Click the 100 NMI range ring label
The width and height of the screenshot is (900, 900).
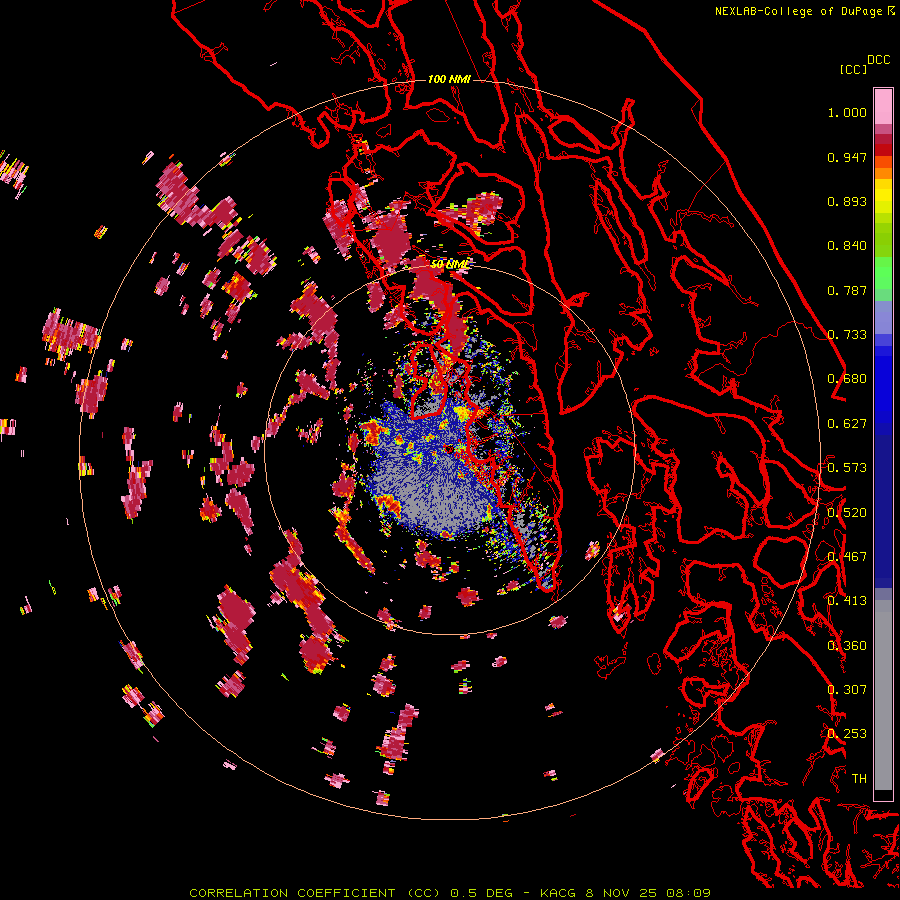click(449, 79)
